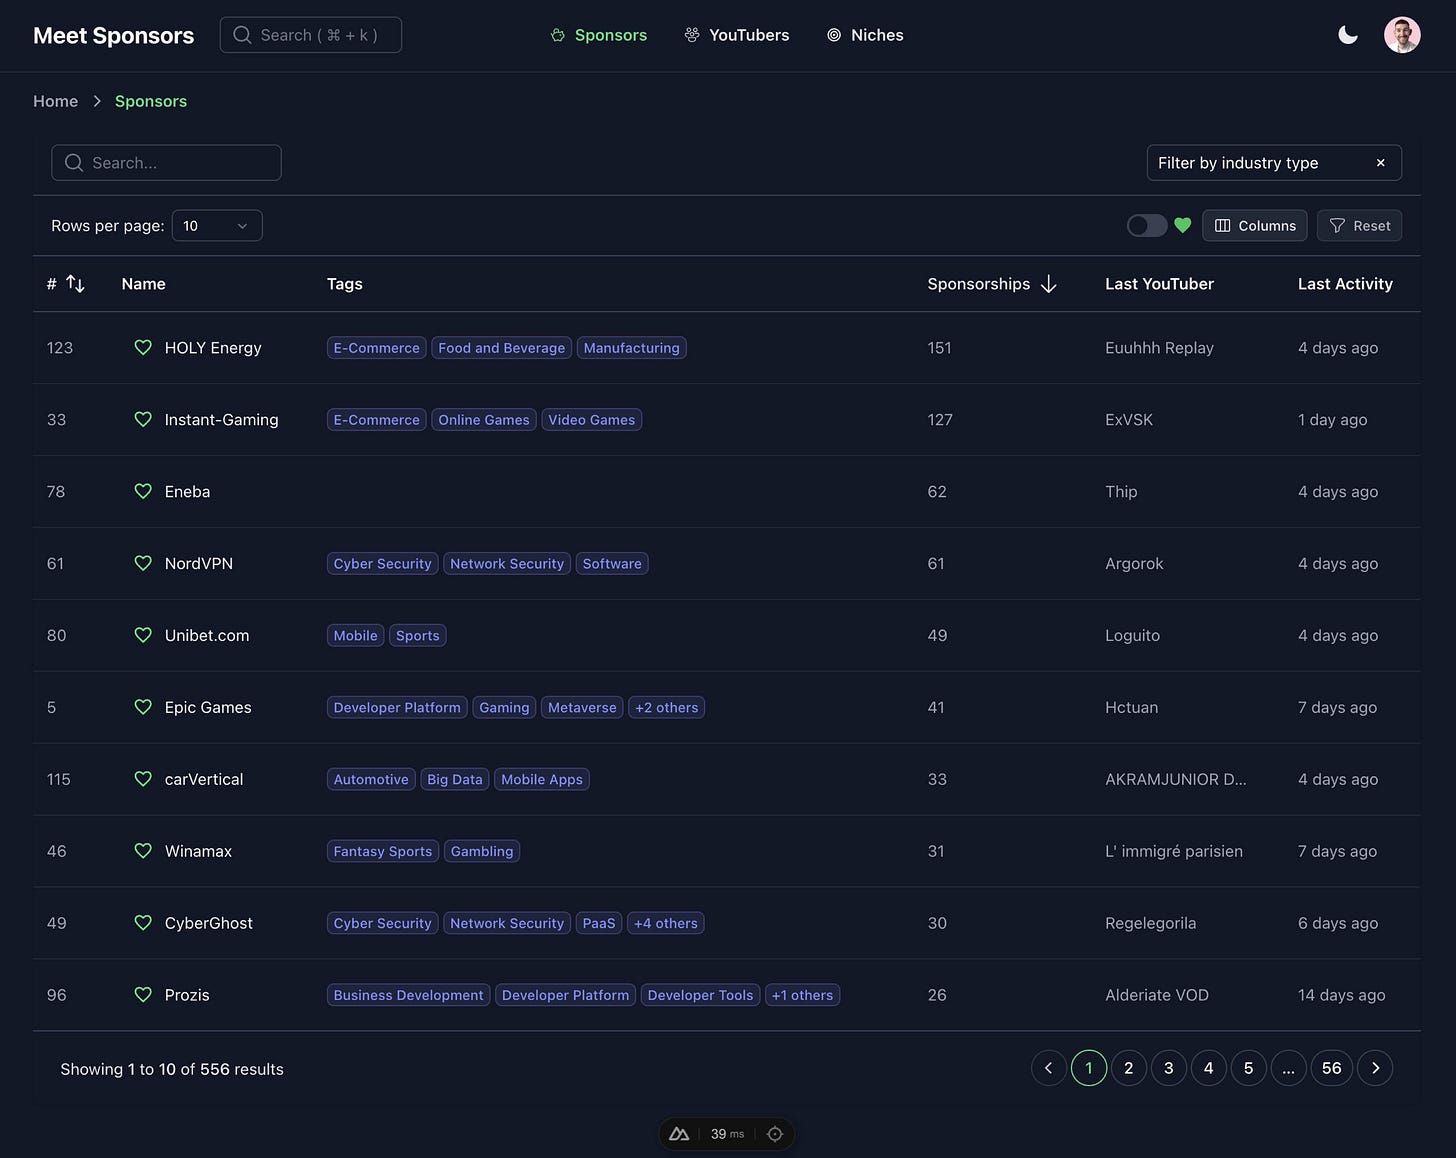Open user profile avatar
Screen dimensions: 1456x1158
1402,35
